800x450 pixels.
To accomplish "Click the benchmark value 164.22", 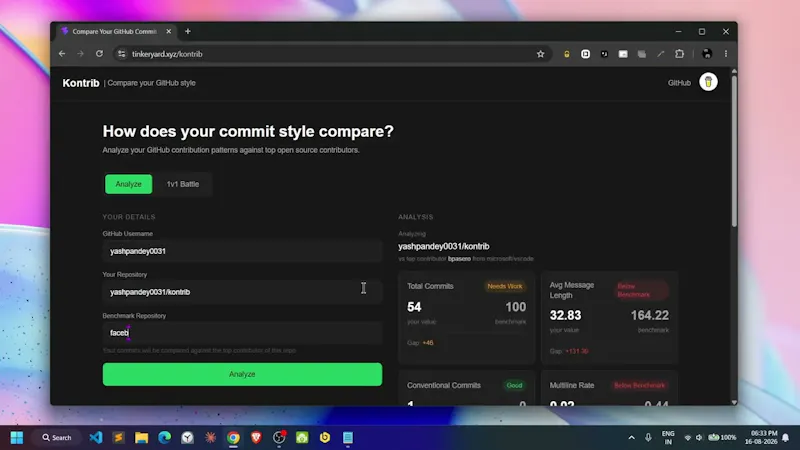I will 649,315.
